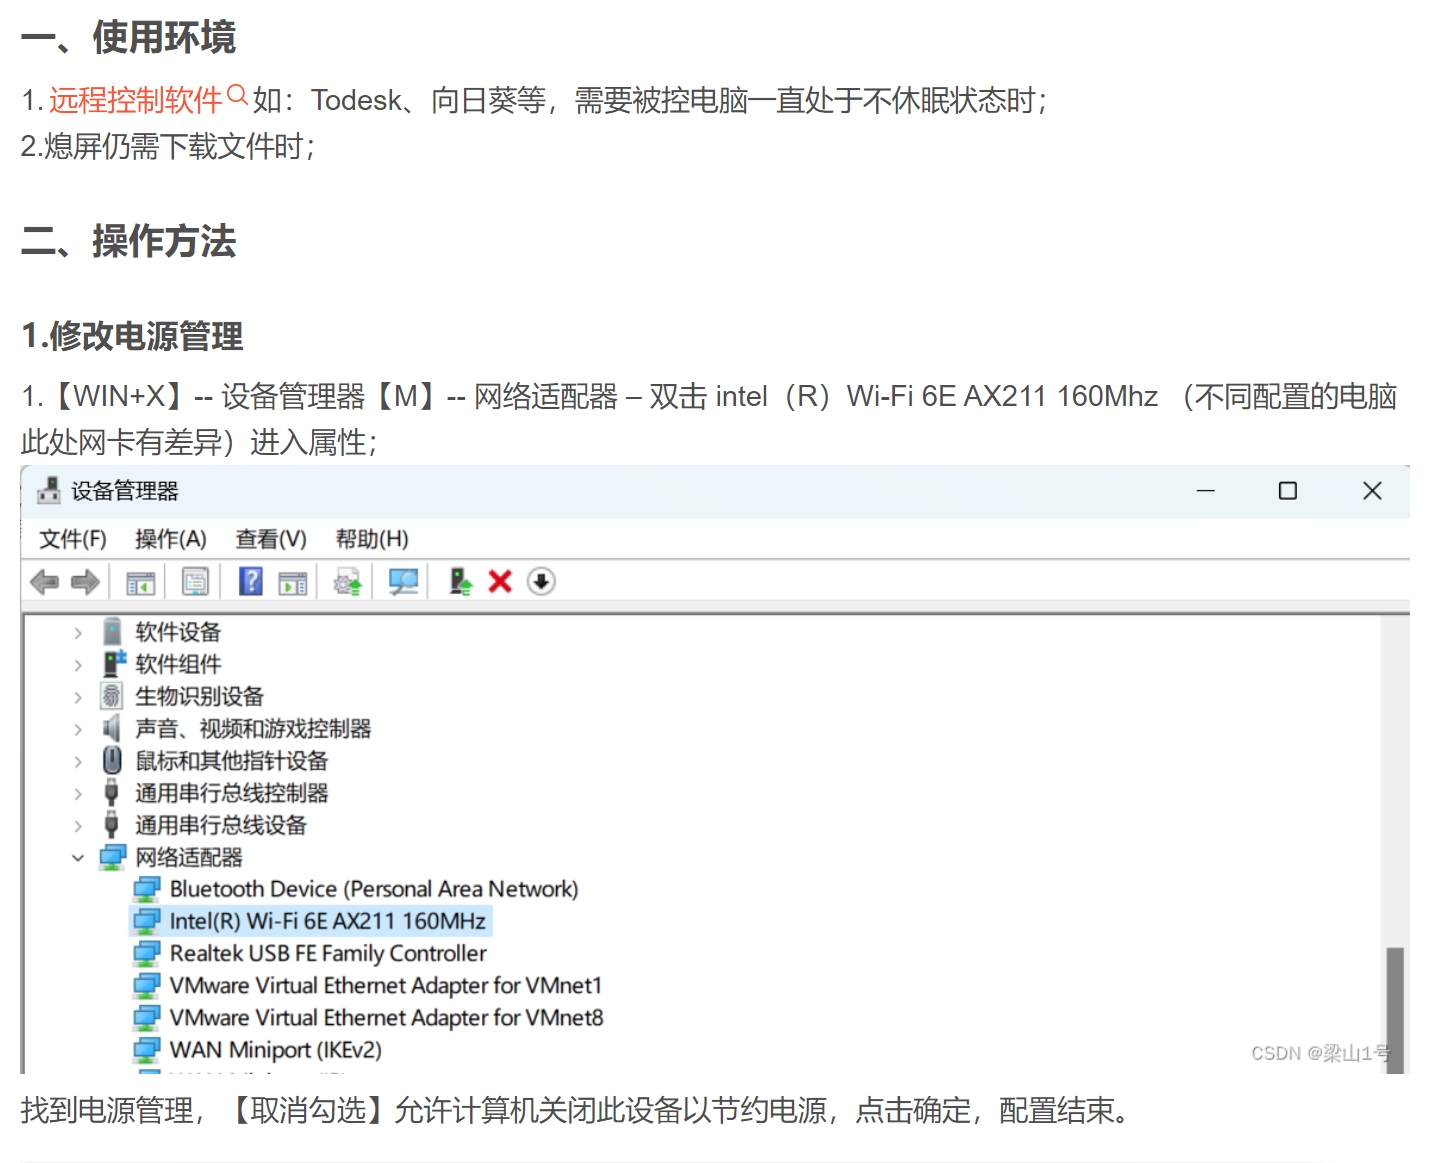
Task: Open the 查看(V) menu
Action: [x=271, y=539]
